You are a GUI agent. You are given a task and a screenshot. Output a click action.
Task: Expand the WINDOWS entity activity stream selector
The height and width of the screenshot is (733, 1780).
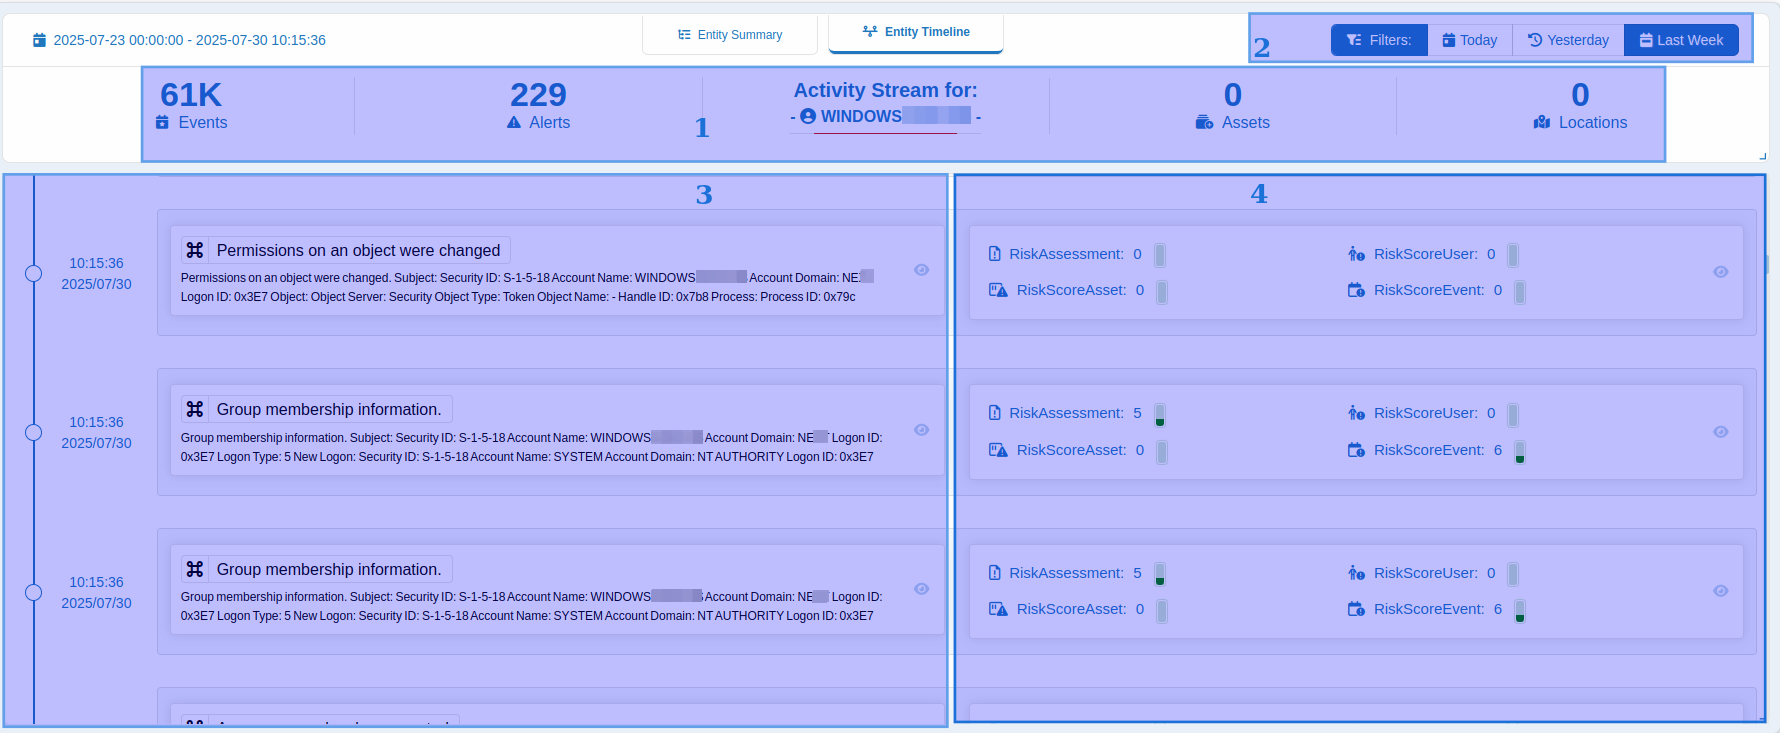pyautogui.click(x=885, y=117)
